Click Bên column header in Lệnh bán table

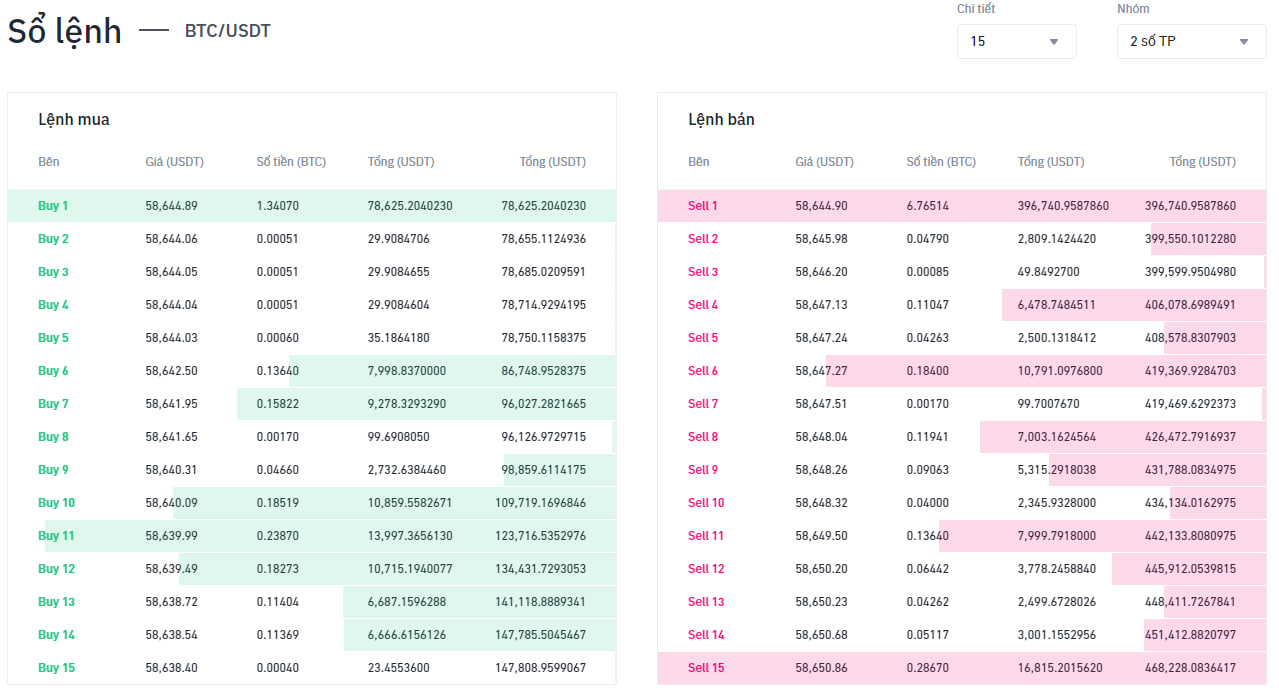(x=698, y=162)
